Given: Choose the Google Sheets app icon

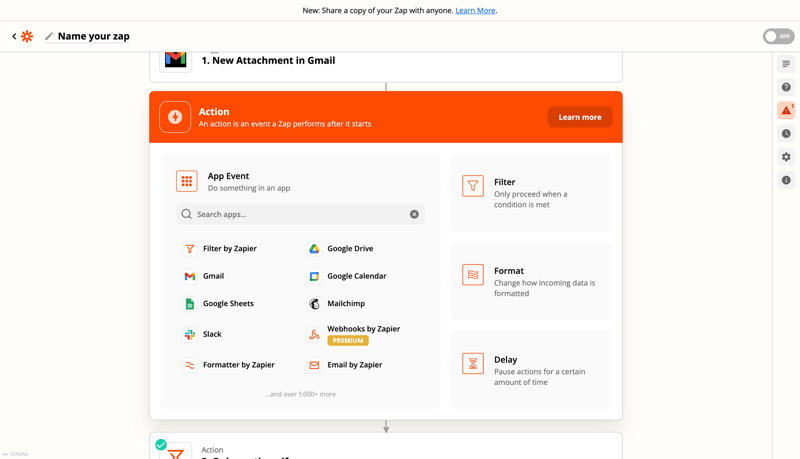Looking at the screenshot, I should point(190,303).
